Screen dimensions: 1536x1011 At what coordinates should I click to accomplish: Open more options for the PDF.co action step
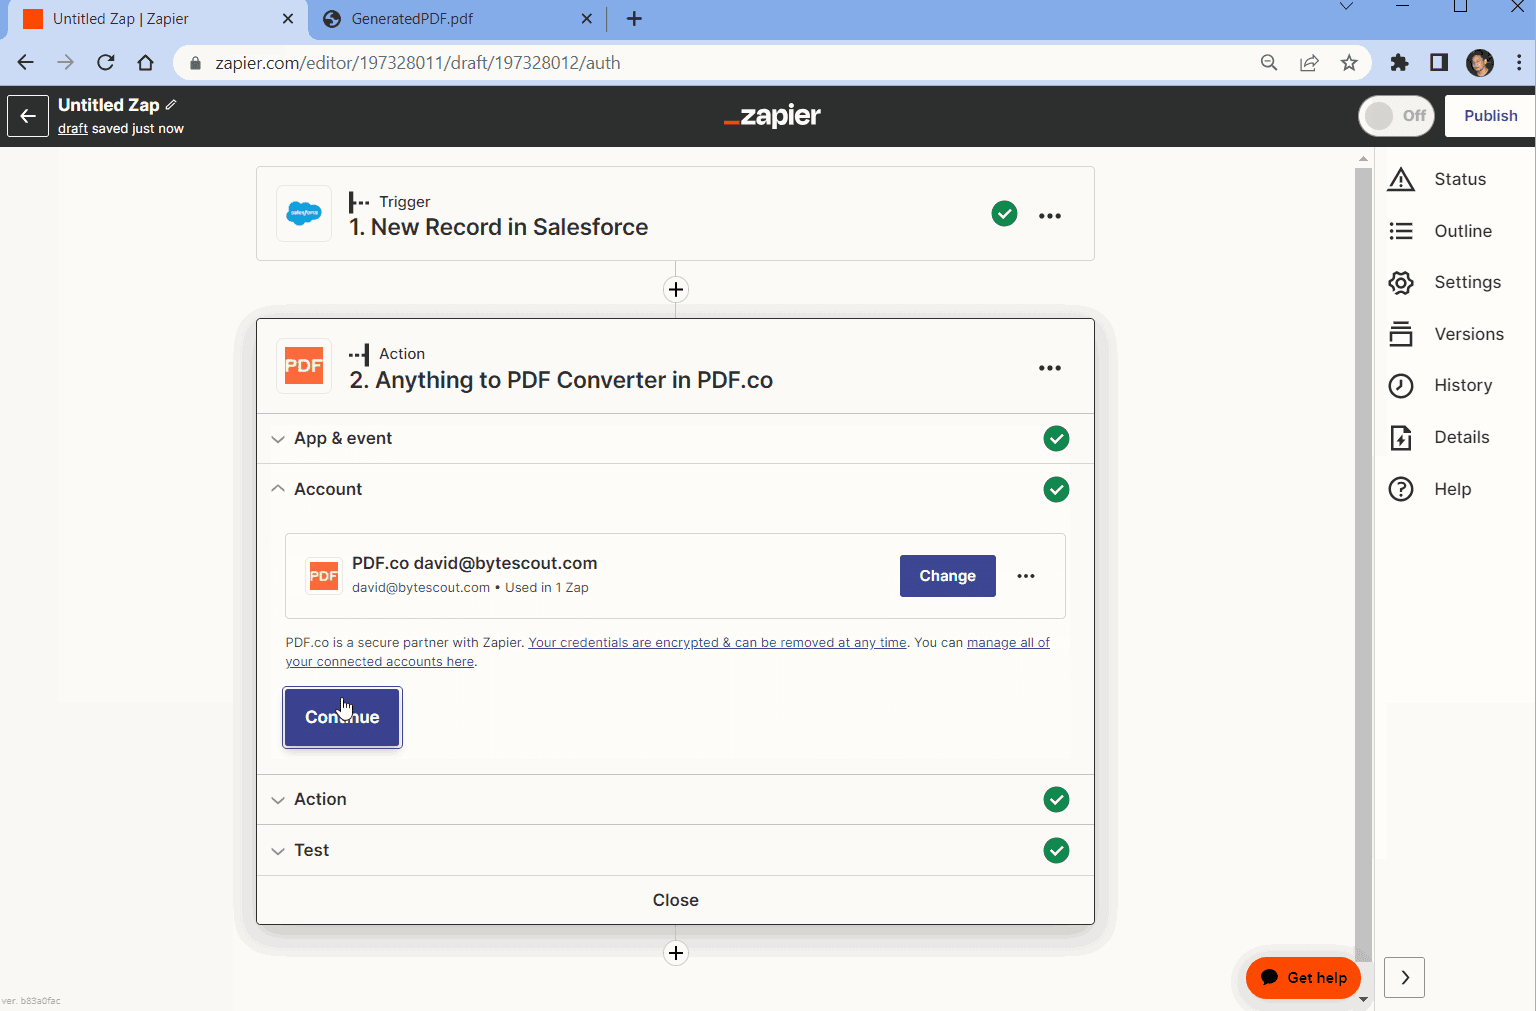[x=1049, y=367]
